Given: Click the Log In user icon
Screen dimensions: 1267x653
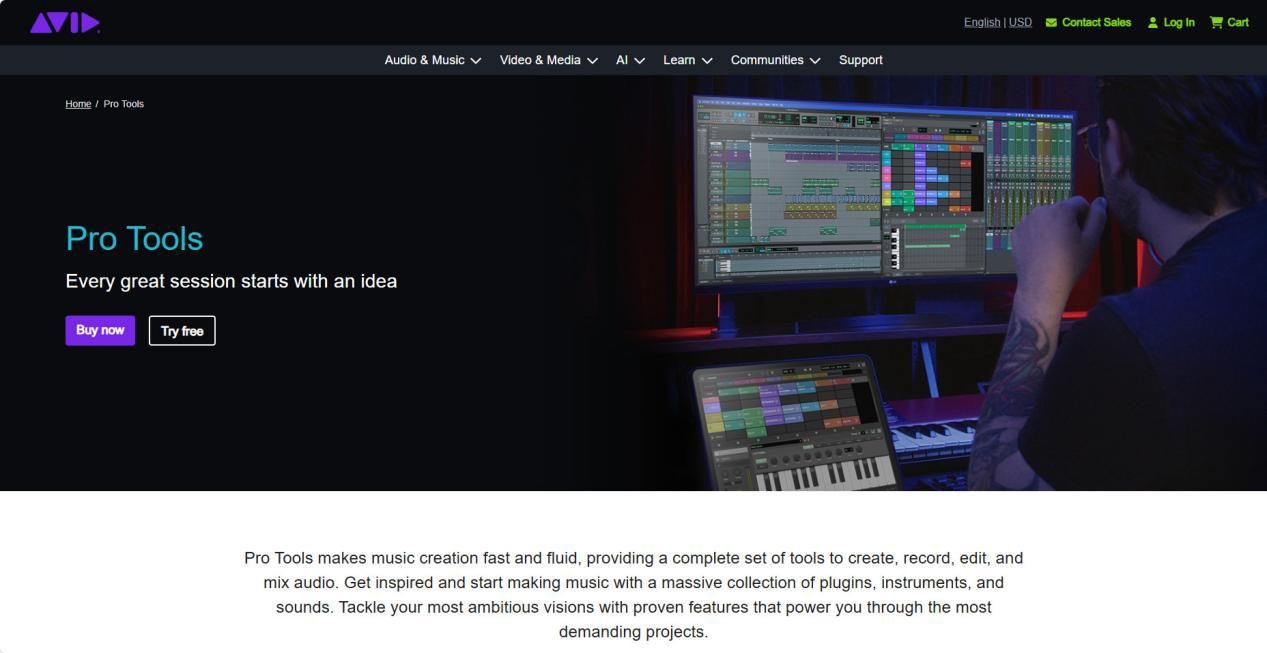Looking at the screenshot, I should pyautogui.click(x=1153, y=22).
